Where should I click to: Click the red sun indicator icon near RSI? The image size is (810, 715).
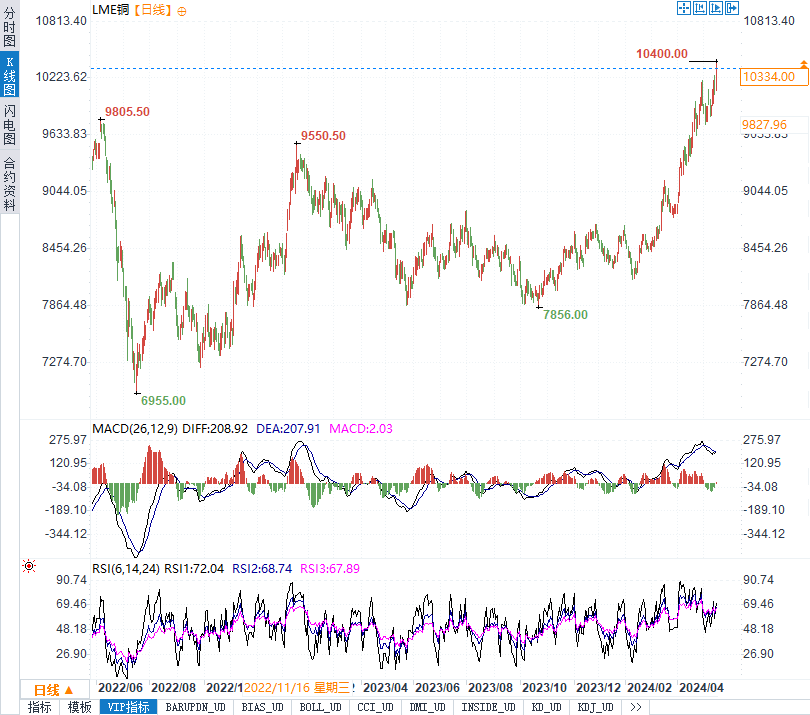pyautogui.click(x=29, y=566)
